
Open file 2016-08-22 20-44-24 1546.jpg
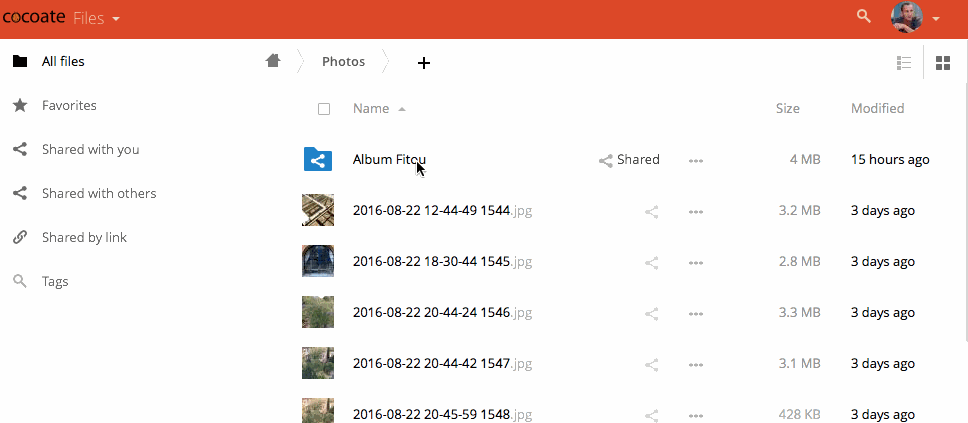tap(442, 312)
